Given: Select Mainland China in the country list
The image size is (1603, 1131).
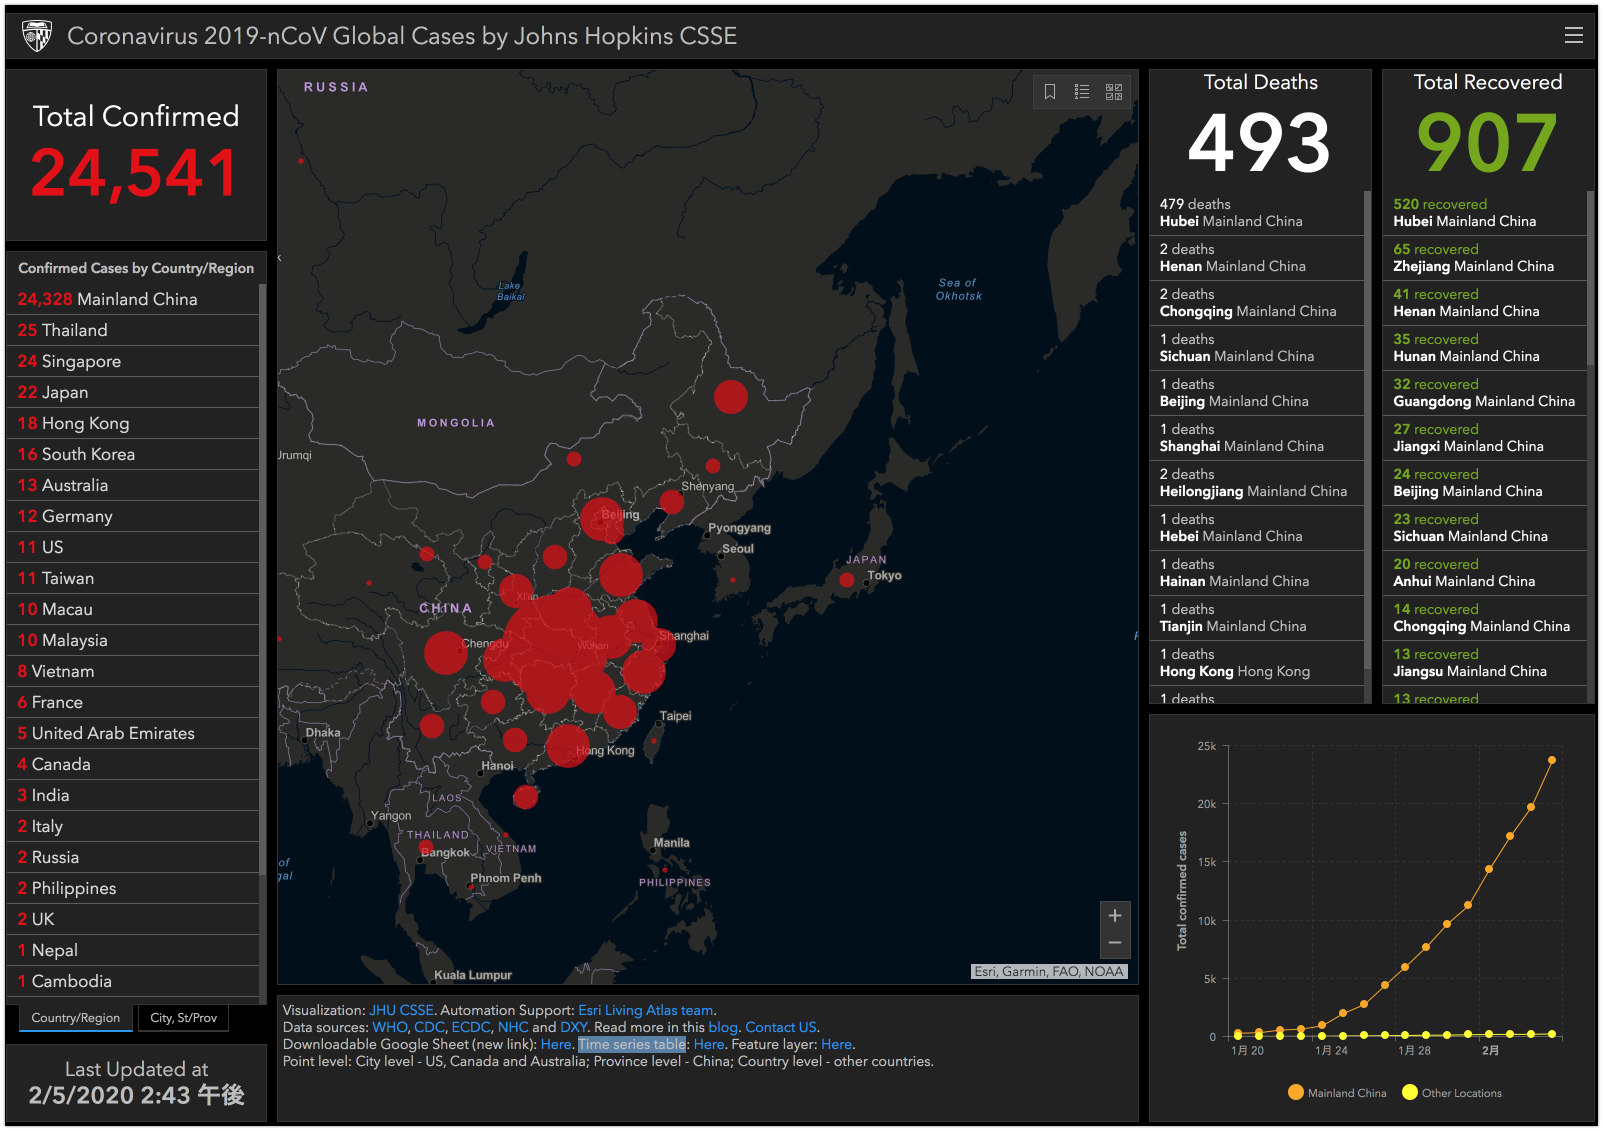Looking at the screenshot, I should coord(107,299).
